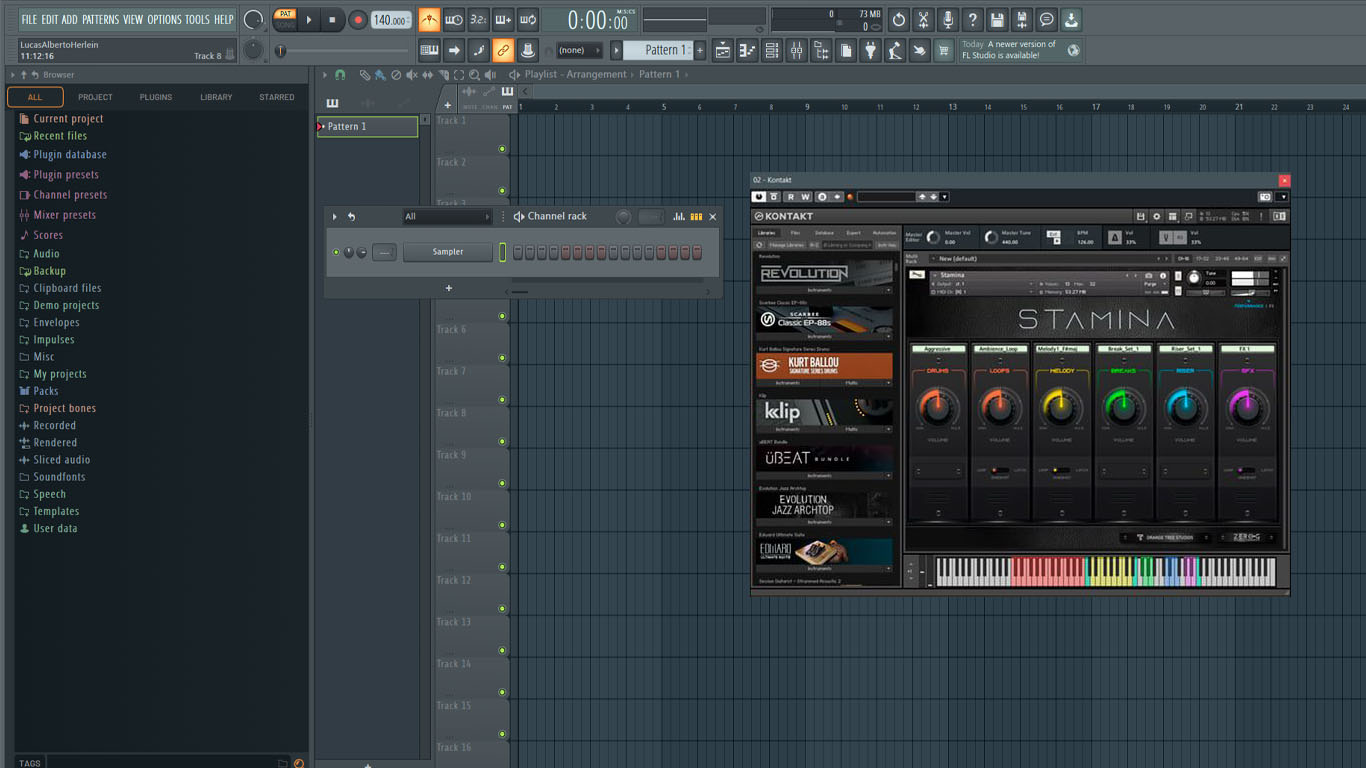The height and width of the screenshot is (768, 1366).
Task: Toggle the record button in transport
Action: point(358,19)
